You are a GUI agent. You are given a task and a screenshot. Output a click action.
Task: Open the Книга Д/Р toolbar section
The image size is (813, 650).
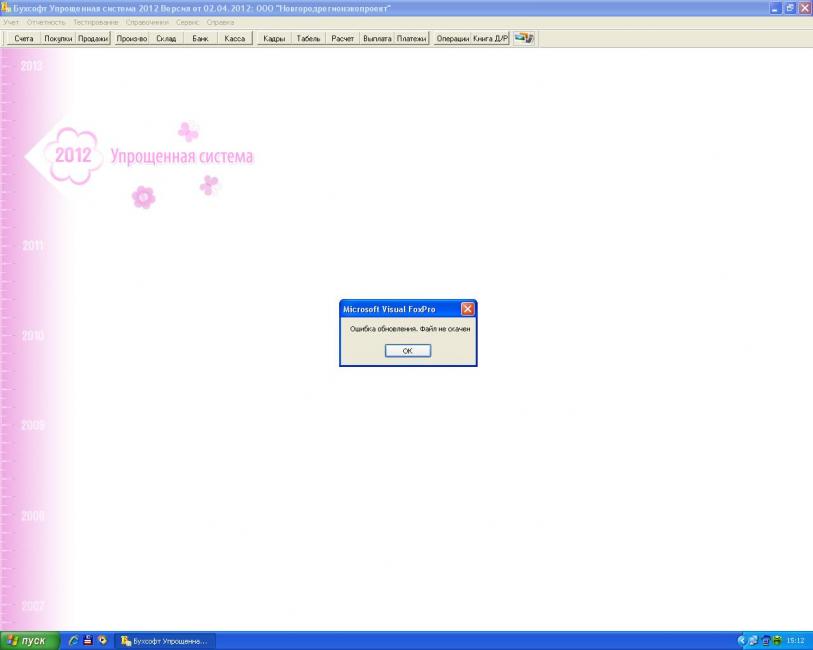tap(491, 38)
